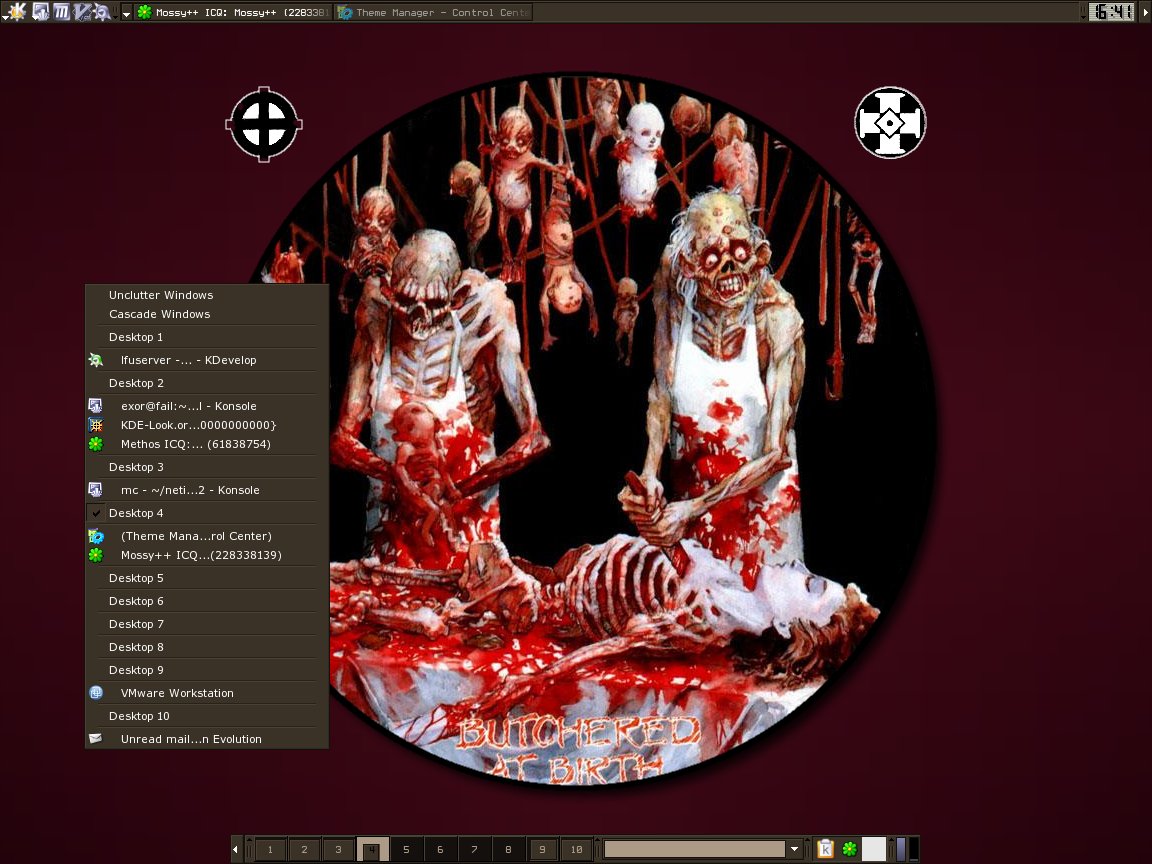Switch to Desktop 7 from menu
Viewport: 1152px width, 864px height.
pos(206,624)
